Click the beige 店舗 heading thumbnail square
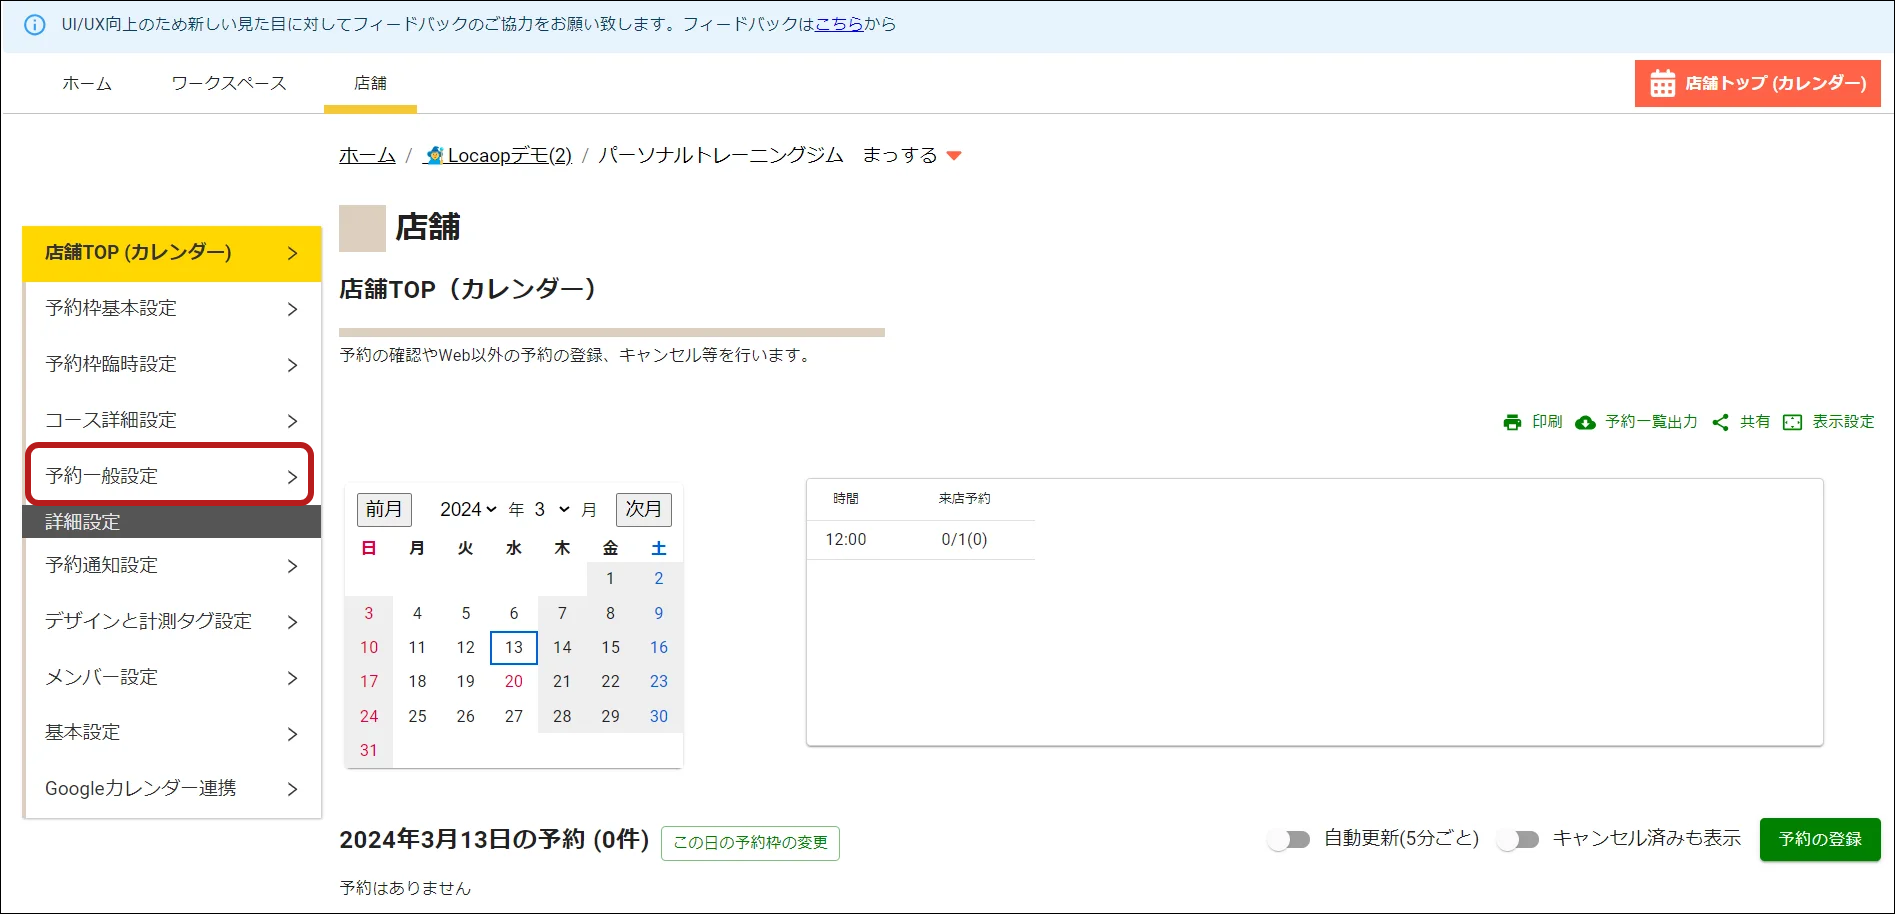 click(x=362, y=228)
